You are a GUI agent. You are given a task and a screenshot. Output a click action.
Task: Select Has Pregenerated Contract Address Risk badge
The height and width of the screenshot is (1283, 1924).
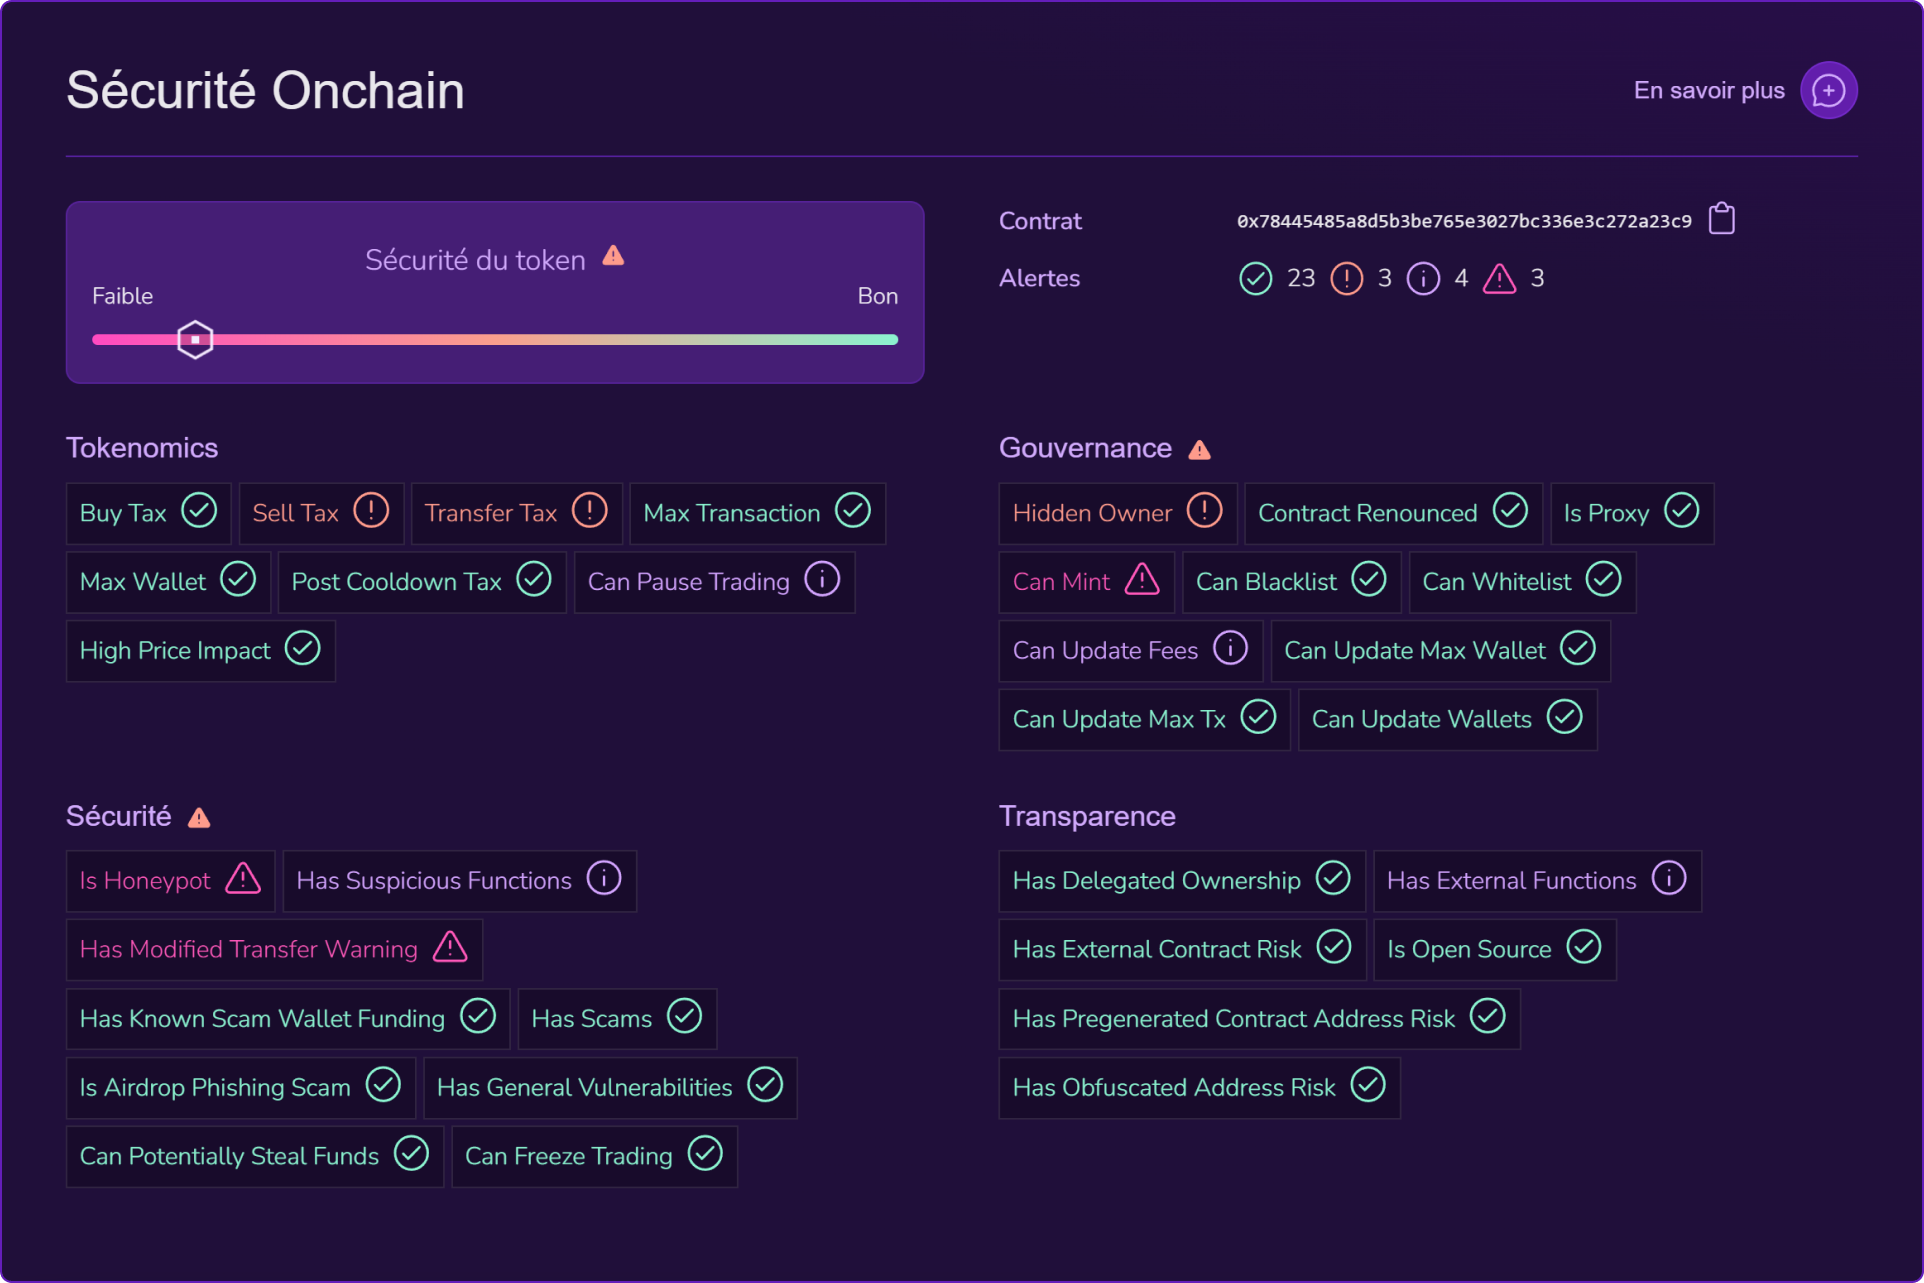coord(1259,1019)
